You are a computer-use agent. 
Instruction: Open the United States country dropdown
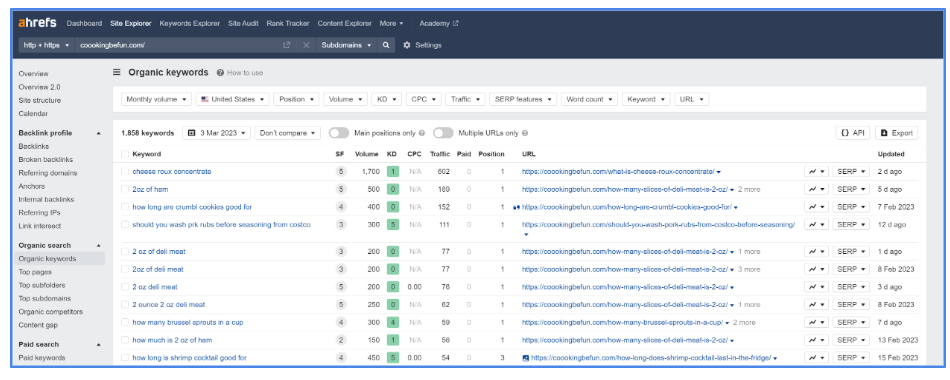point(233,99)
